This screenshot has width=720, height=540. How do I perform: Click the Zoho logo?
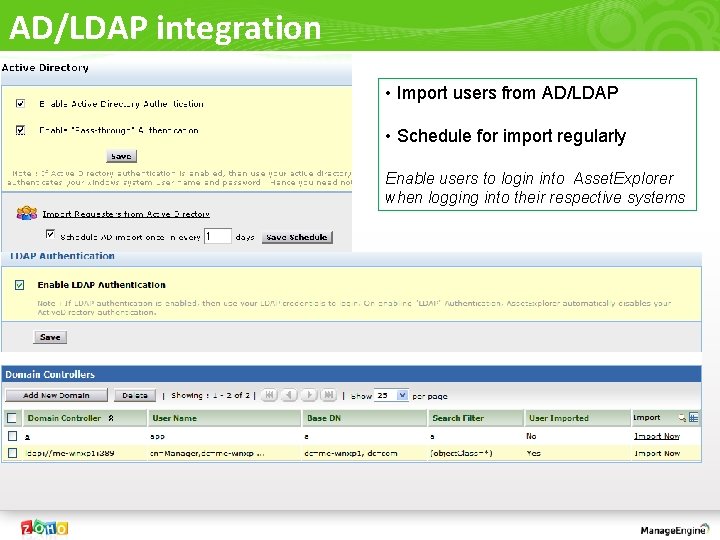44,528
